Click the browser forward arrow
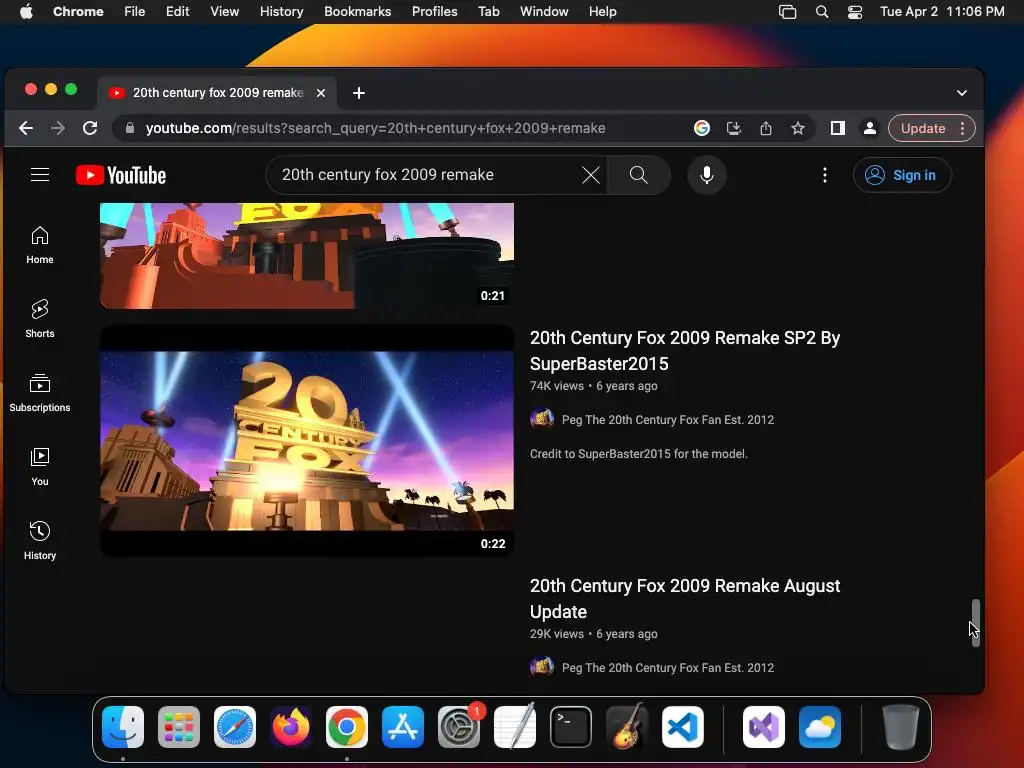The width and height of the screenshot is (1024, 768). point(57,128)
